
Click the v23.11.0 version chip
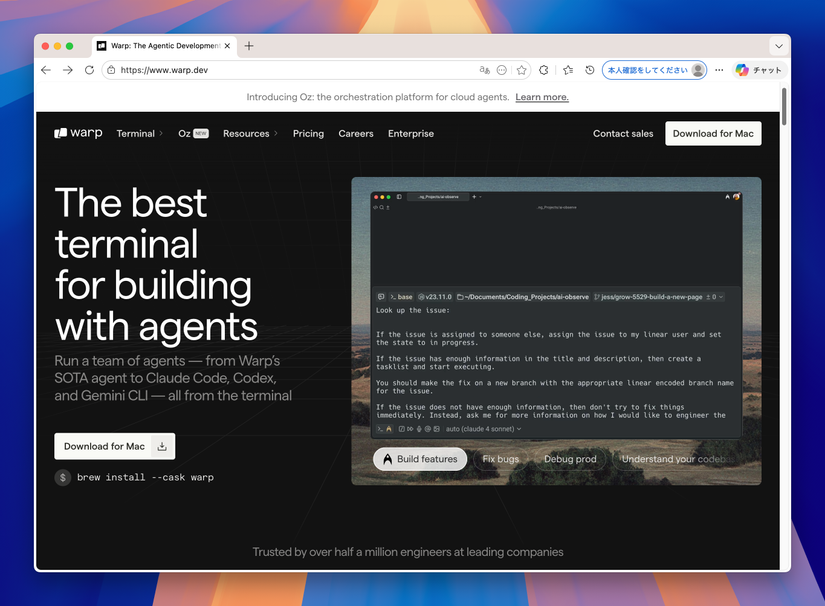coord(435,297)
